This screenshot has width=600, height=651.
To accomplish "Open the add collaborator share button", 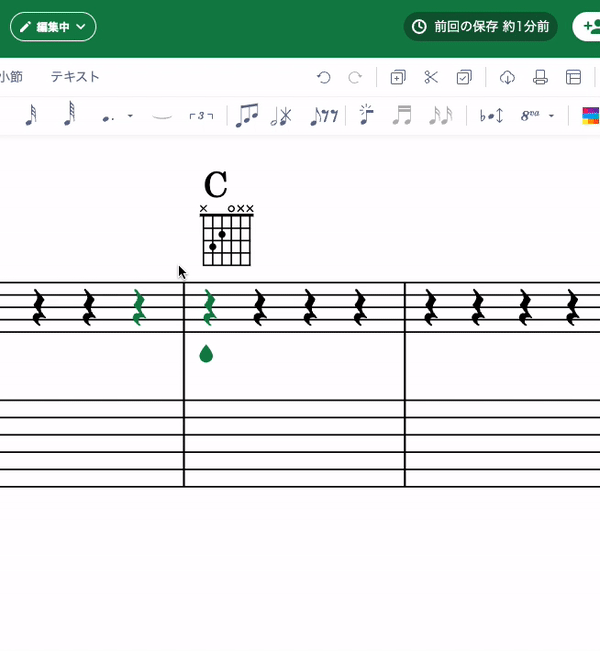I will click(x=587, y=27).
